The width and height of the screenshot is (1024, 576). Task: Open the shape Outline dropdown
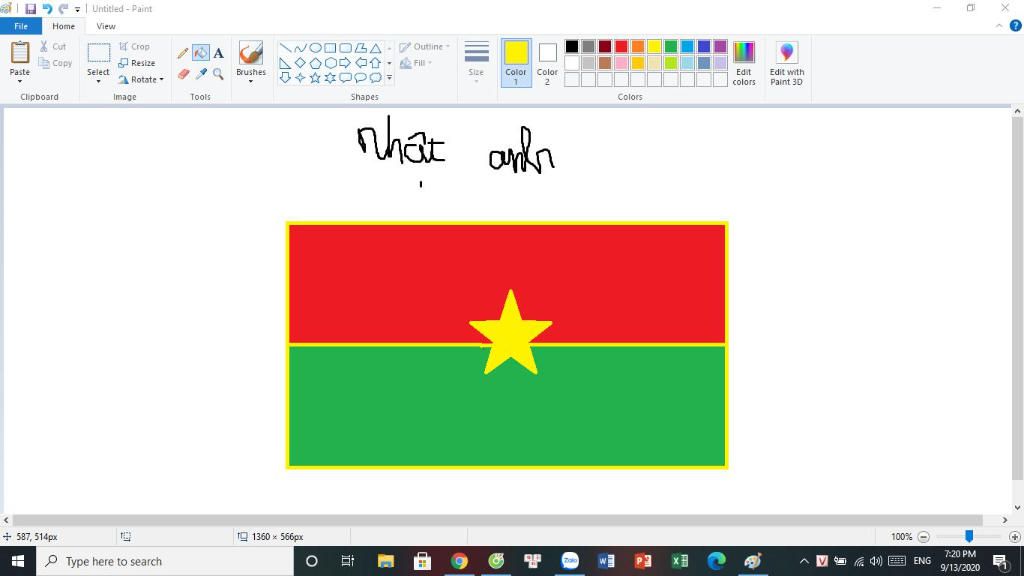[x=424, y=46]
